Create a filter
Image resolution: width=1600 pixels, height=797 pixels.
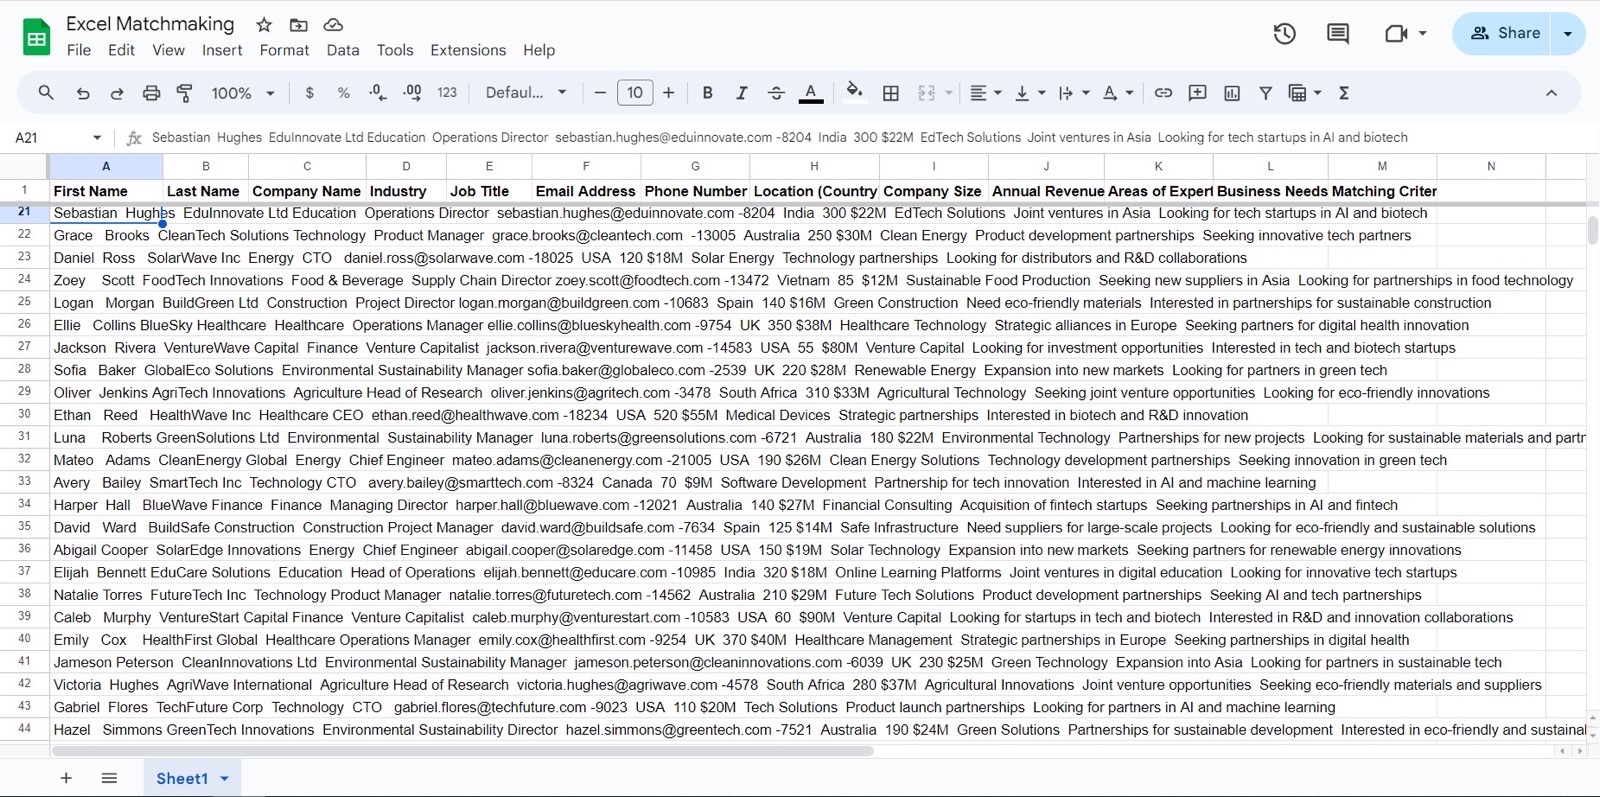(1266, 93)
